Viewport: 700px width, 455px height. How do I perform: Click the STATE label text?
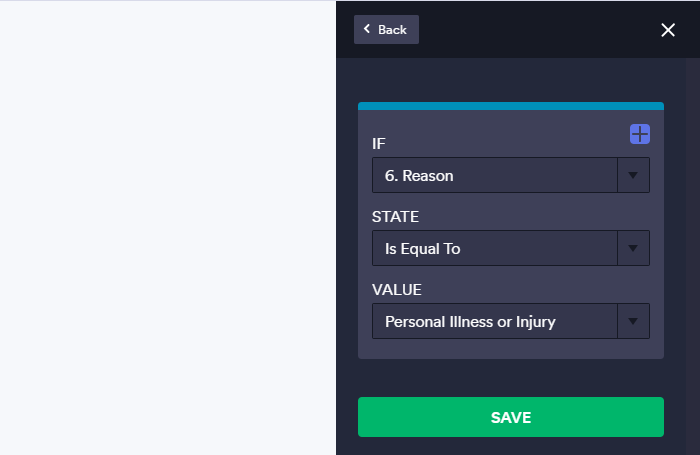tap(393, 216)
